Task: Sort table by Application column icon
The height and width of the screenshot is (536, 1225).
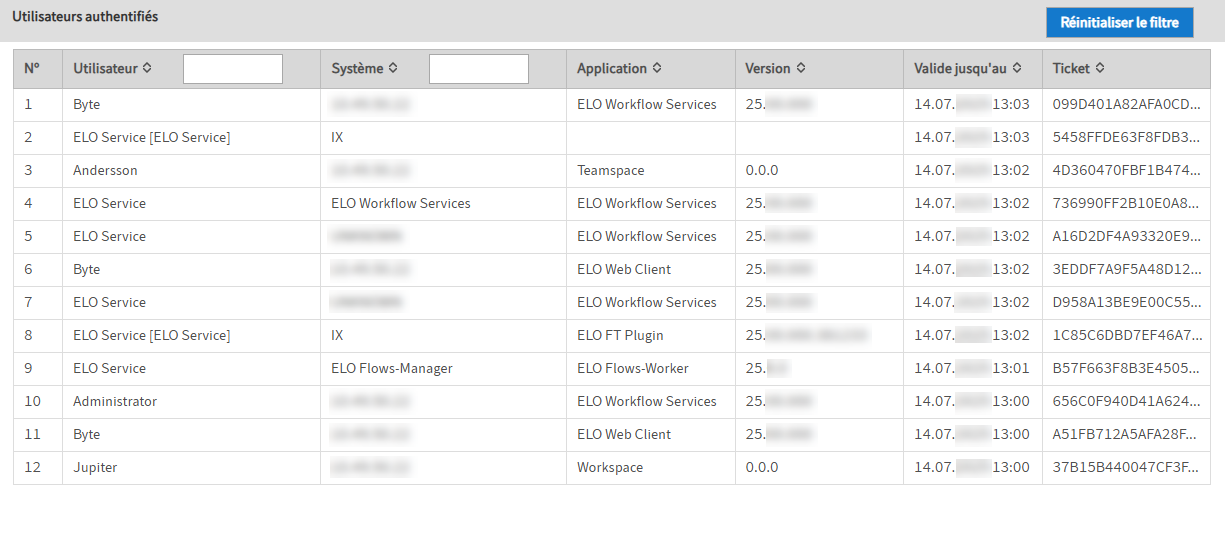Action: 657,69
